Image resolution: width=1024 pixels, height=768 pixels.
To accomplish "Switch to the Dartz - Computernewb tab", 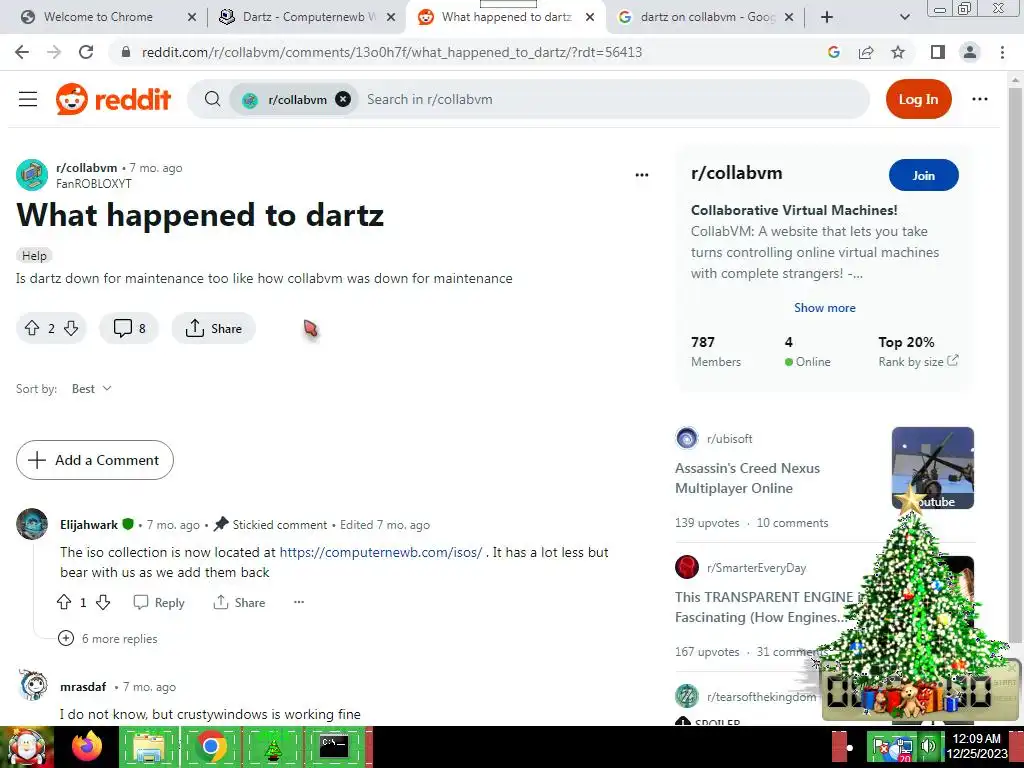I will (x=308, y=17).
